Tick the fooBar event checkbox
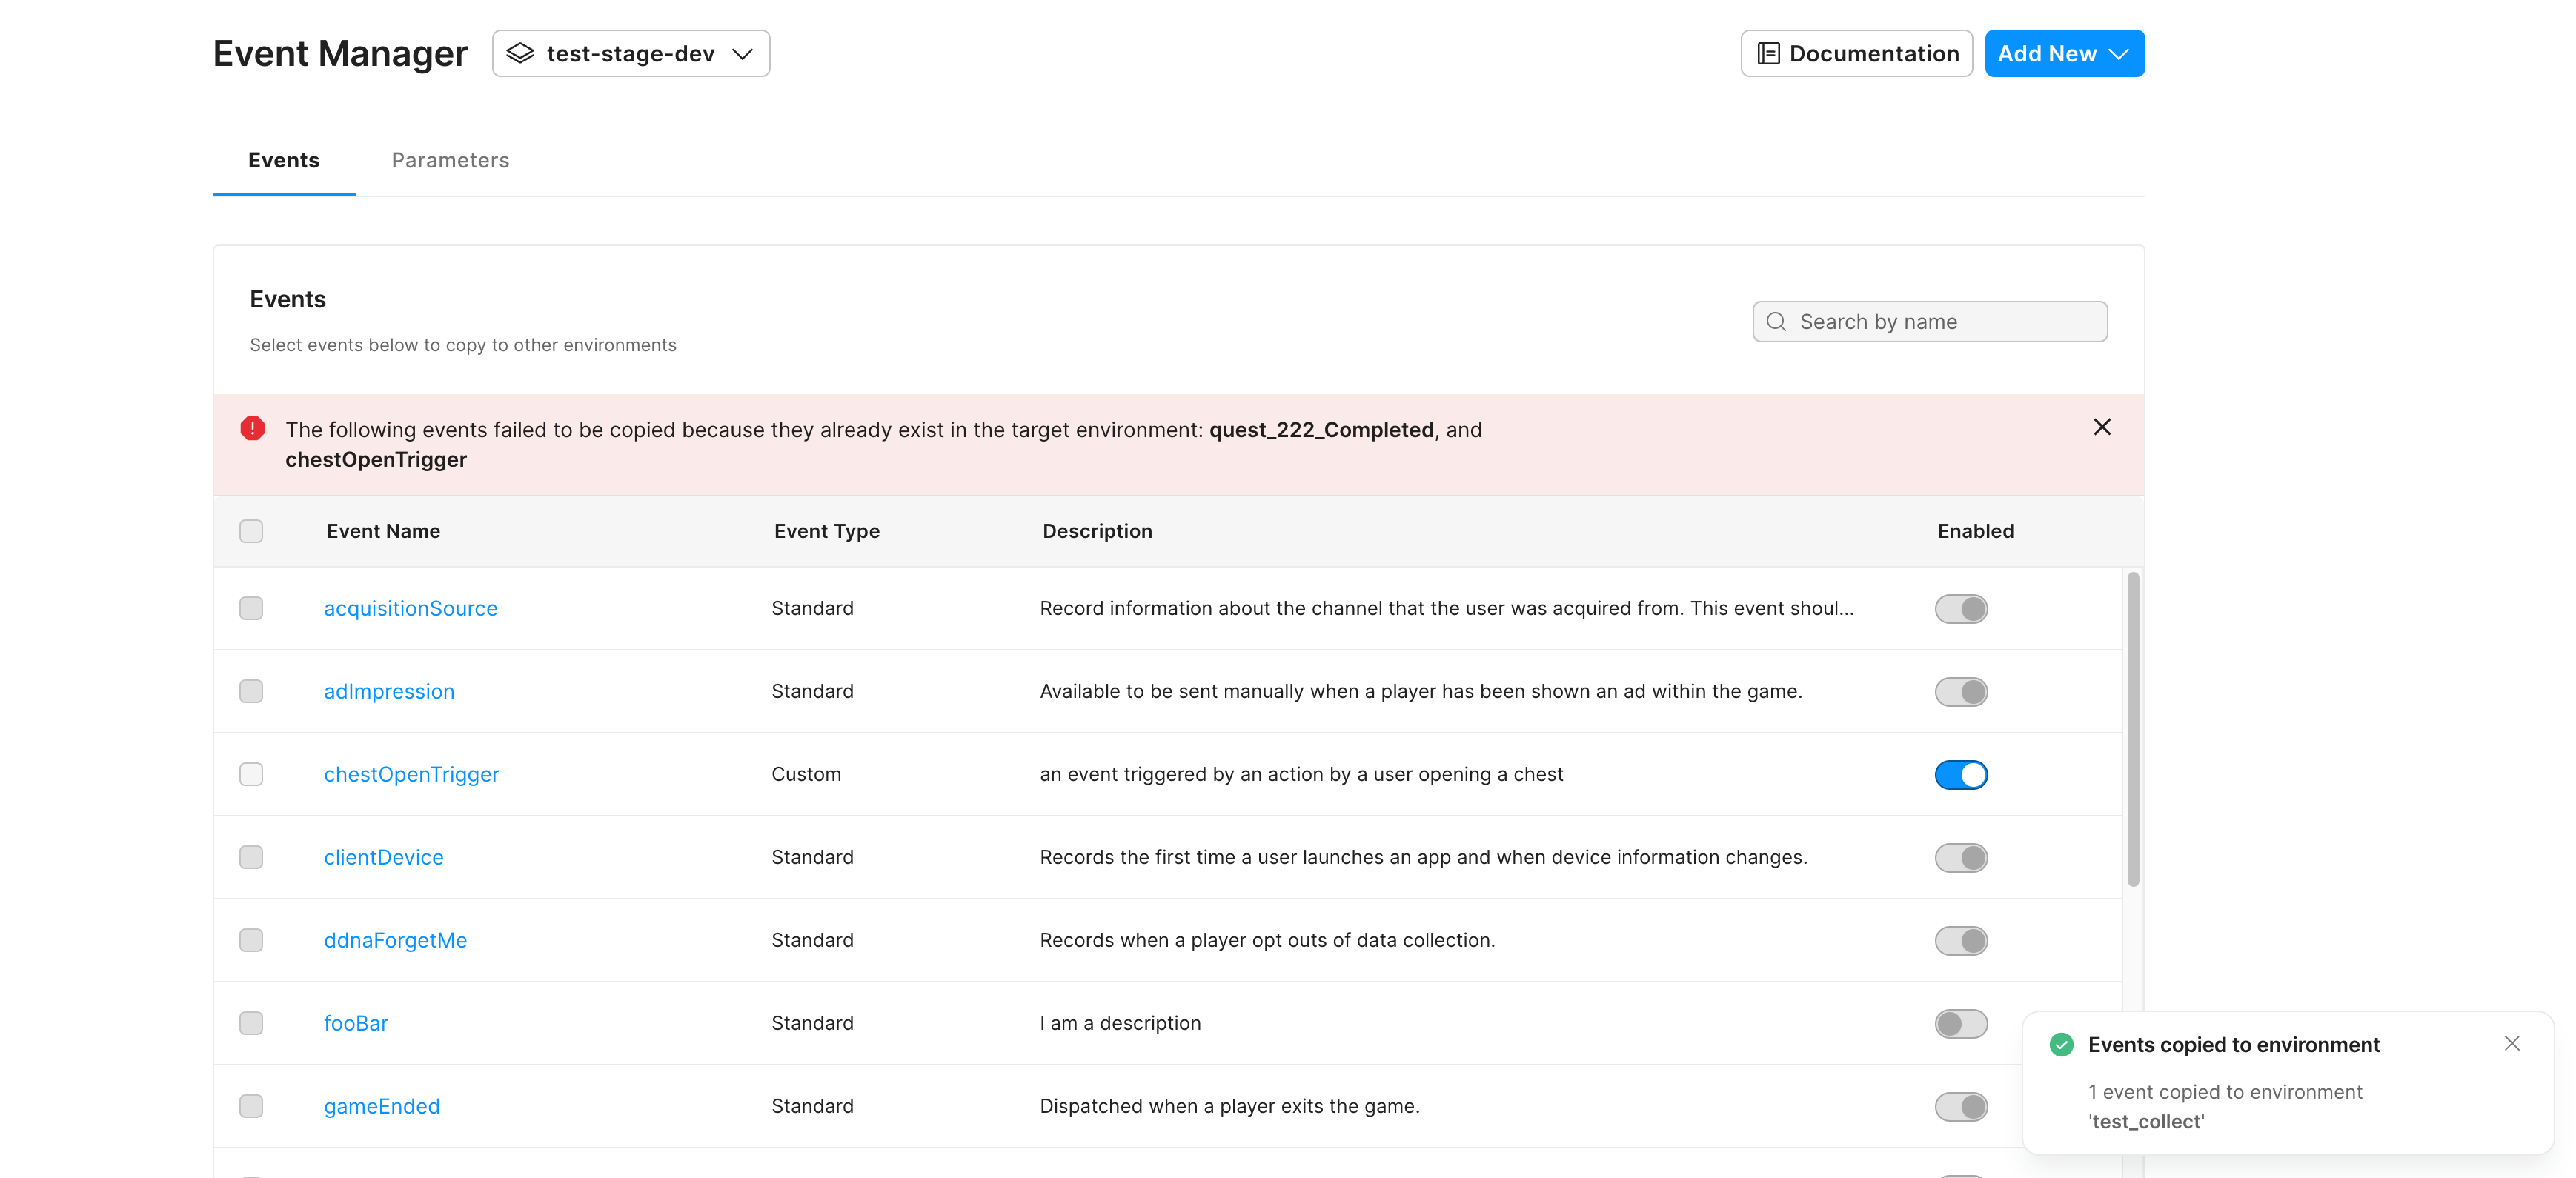2576x1178 pixels. pos(251,1023)
